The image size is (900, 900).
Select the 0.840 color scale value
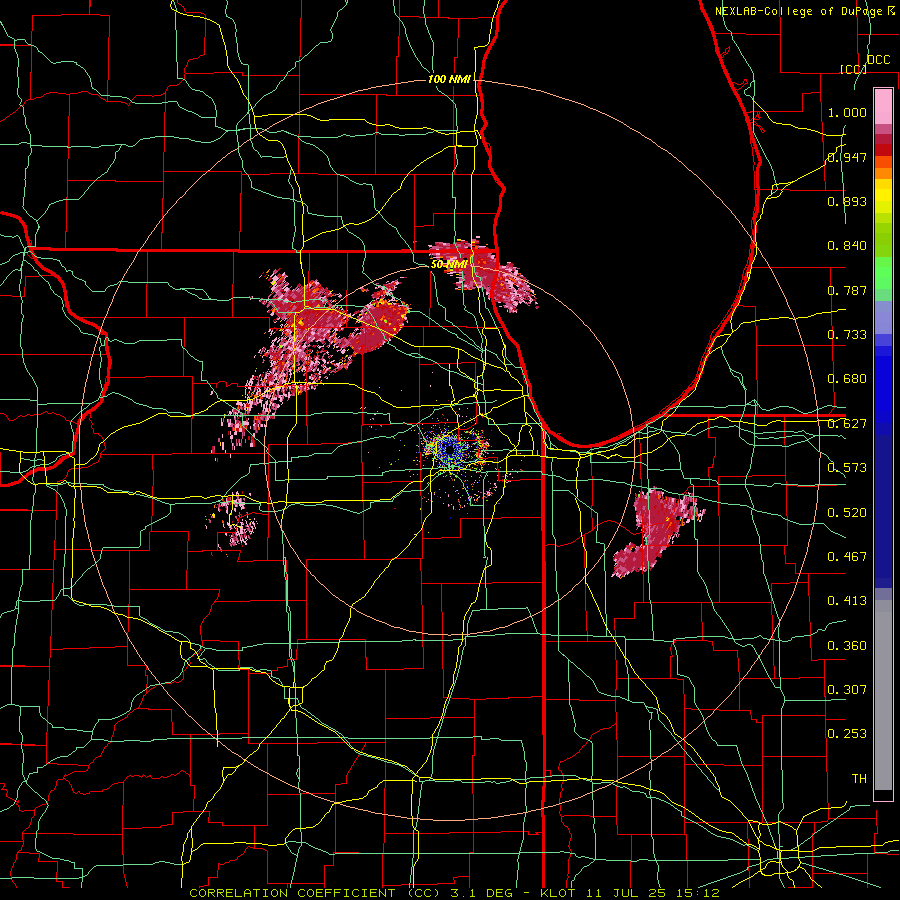pyautogui.click(x=847, y=246)
